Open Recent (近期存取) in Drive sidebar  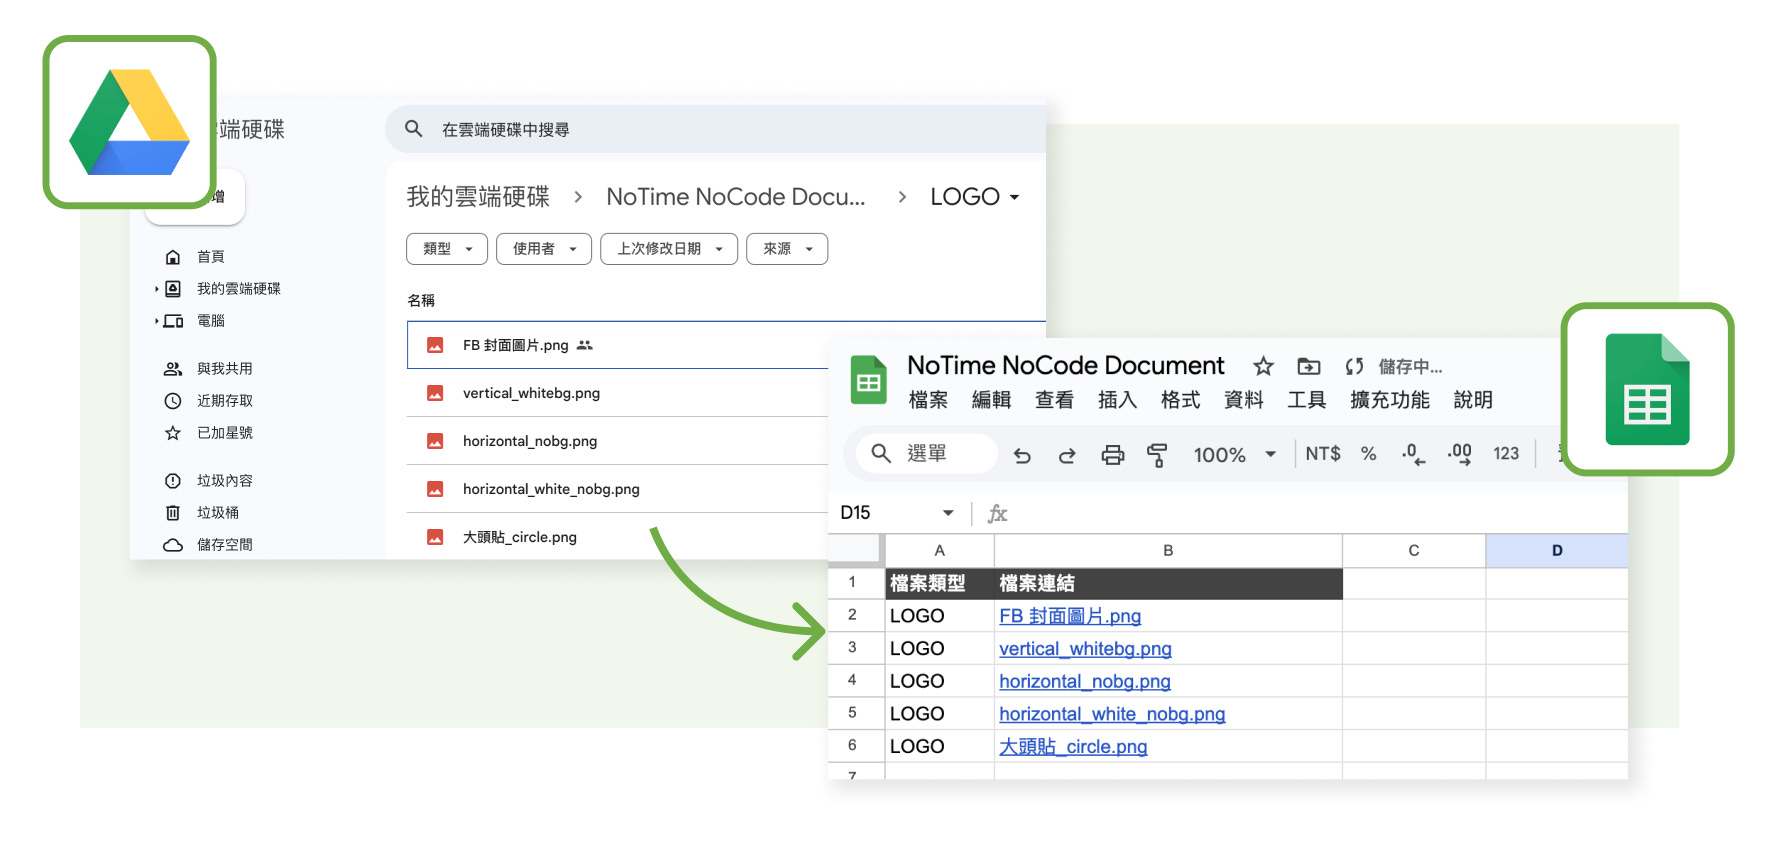209,401
